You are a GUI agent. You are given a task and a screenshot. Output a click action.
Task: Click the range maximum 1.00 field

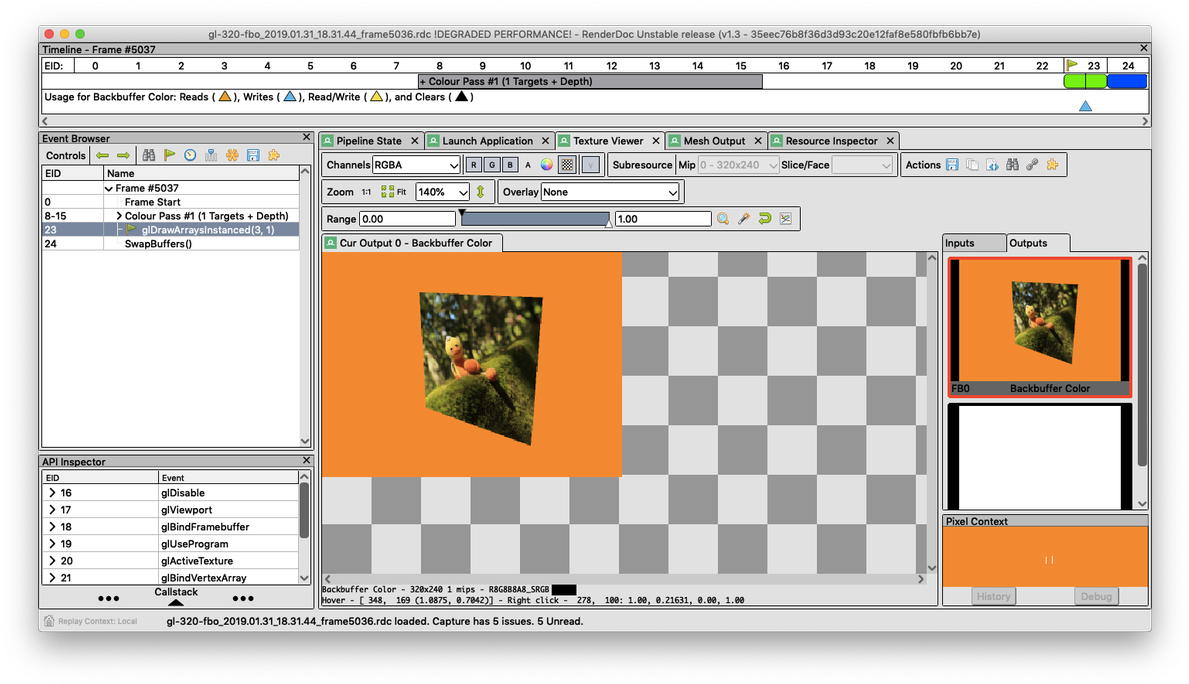(664, 219)
